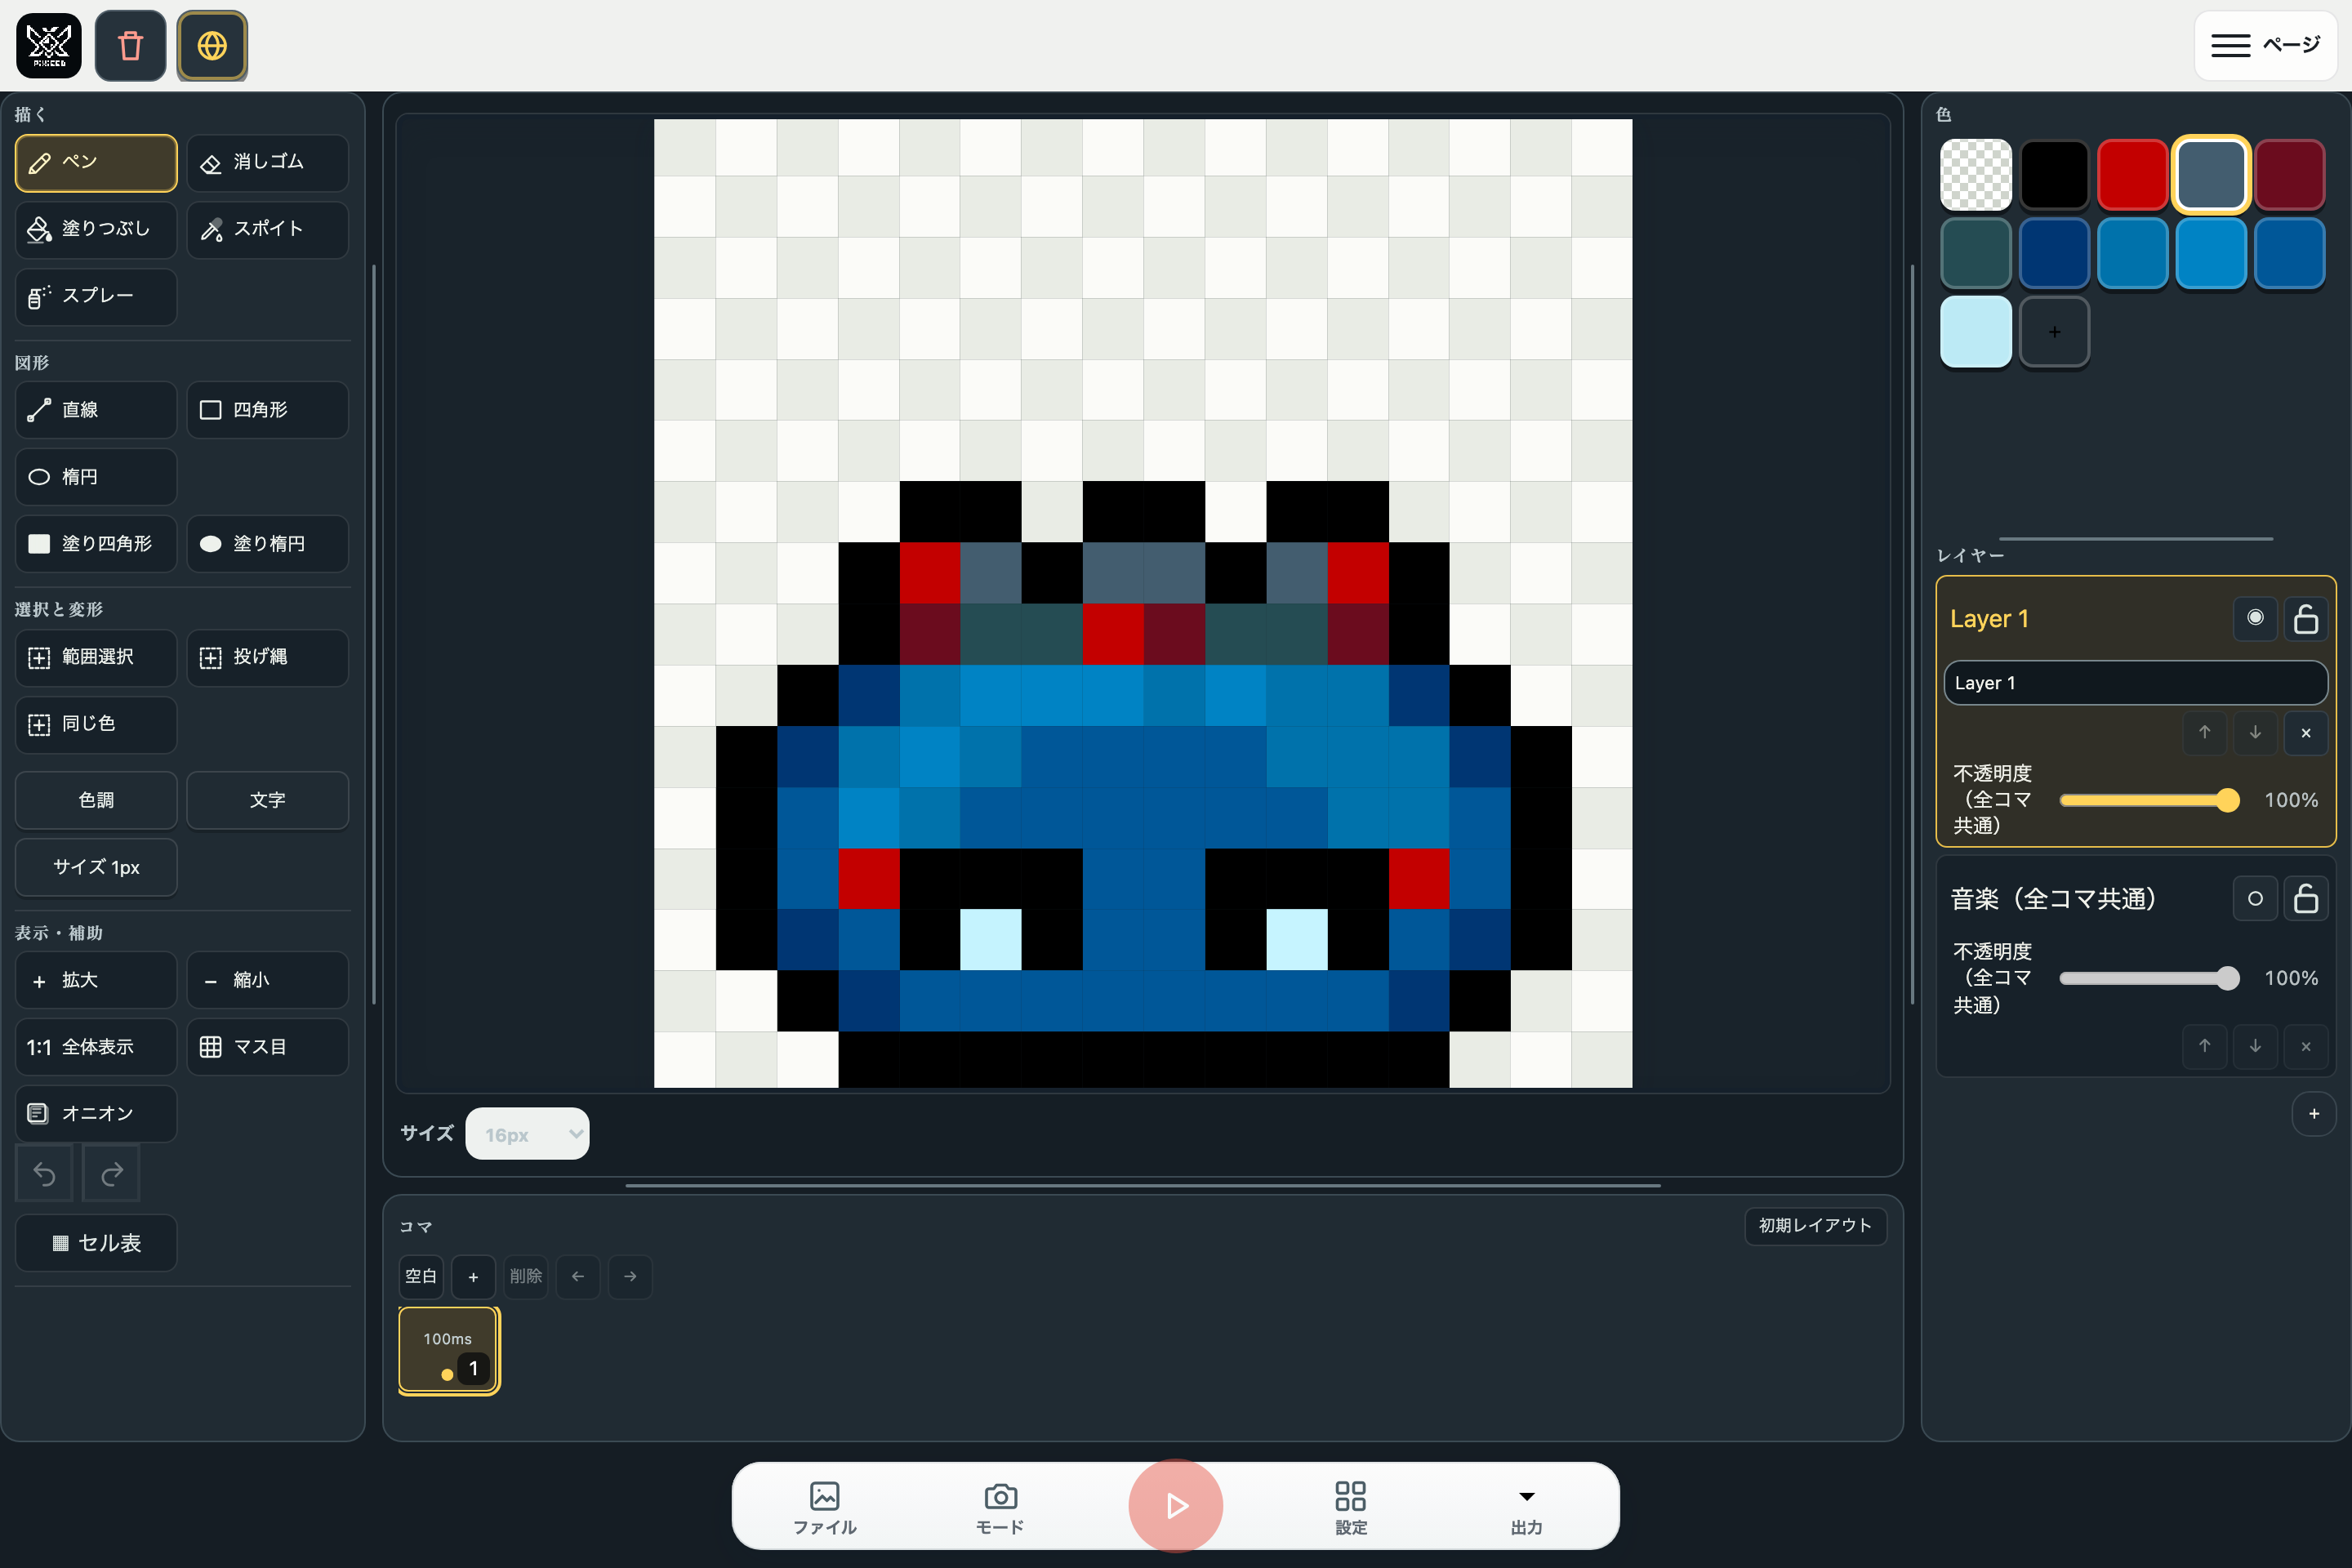2352x1568 pixels.
Task: Open the 出力 output dropdown
Action: [1526, 1508]
